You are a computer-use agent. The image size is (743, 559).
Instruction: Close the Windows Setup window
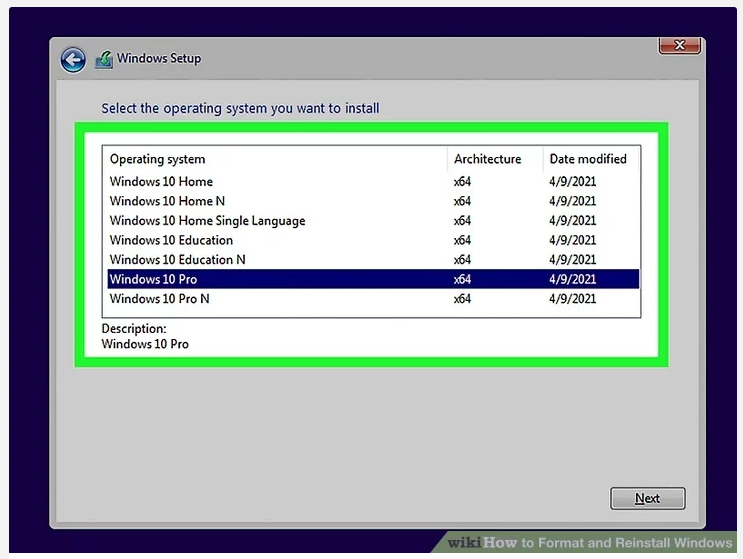(x=678, y=46)
